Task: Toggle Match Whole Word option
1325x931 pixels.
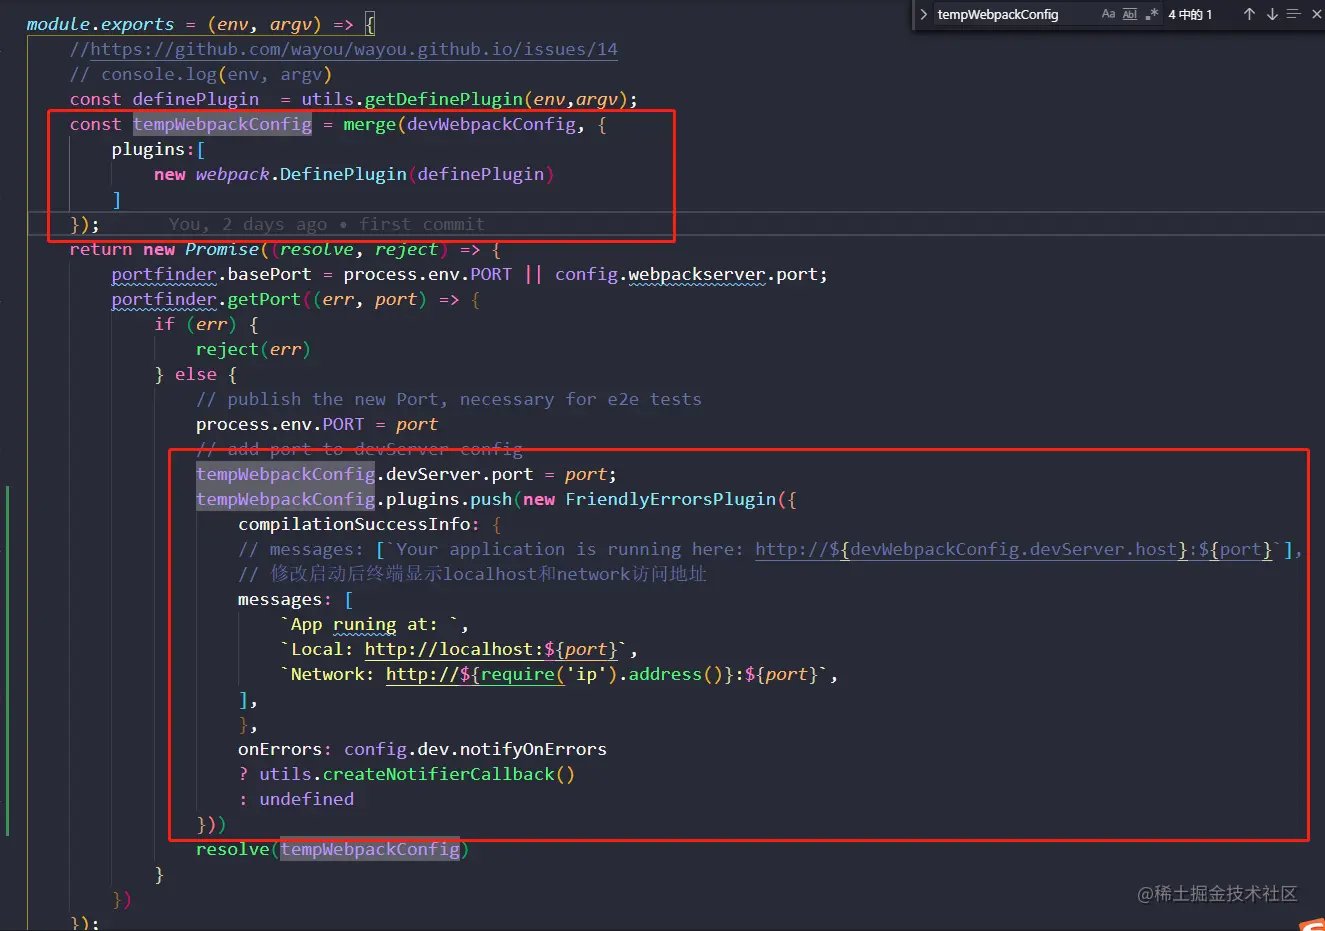Action: pos(1130,14)
